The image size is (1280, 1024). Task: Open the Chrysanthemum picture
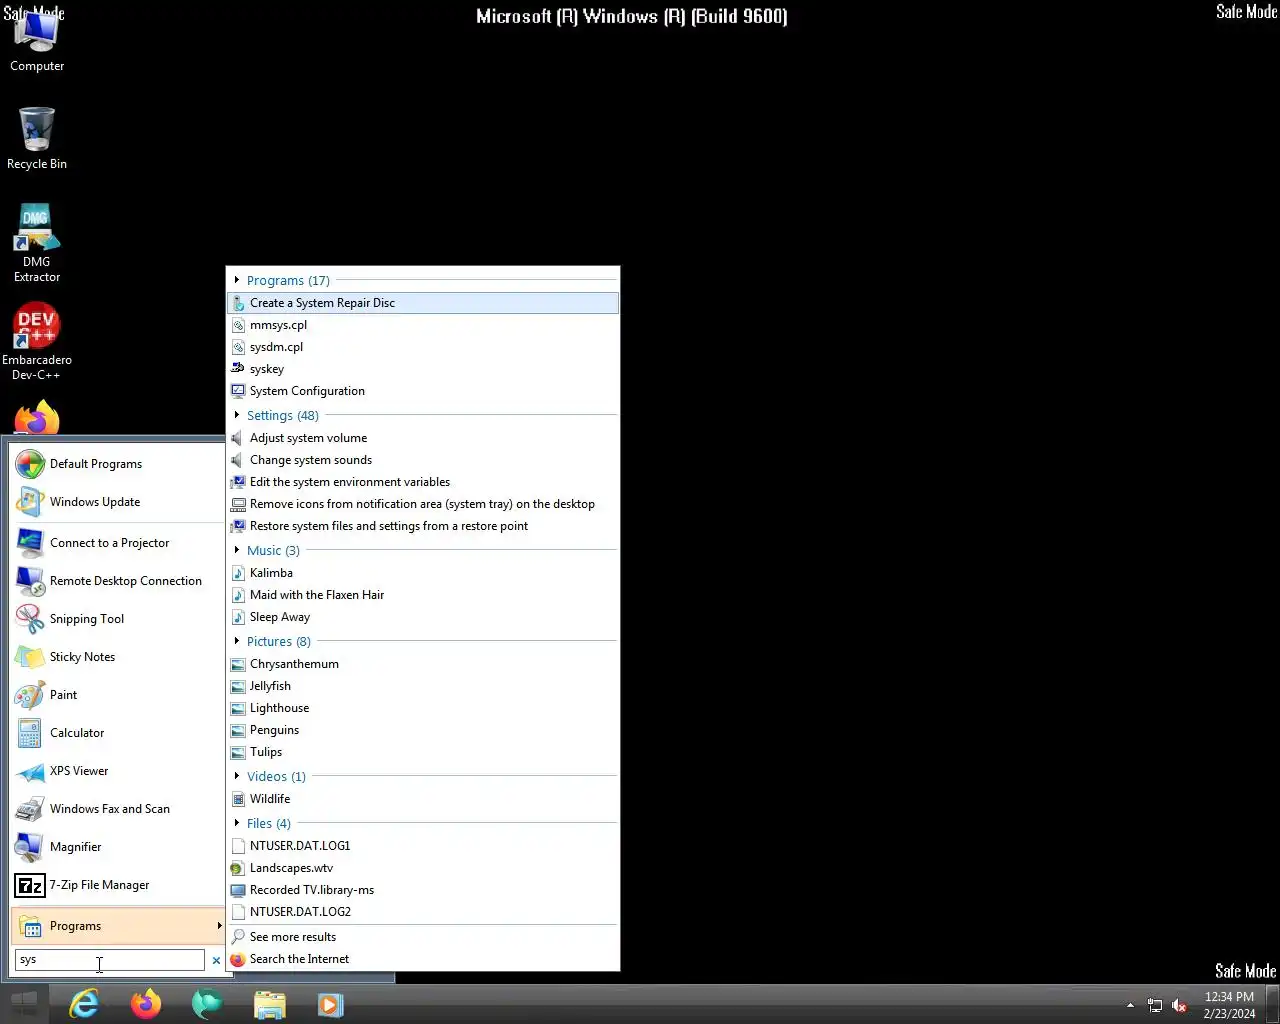click(423, 664)
